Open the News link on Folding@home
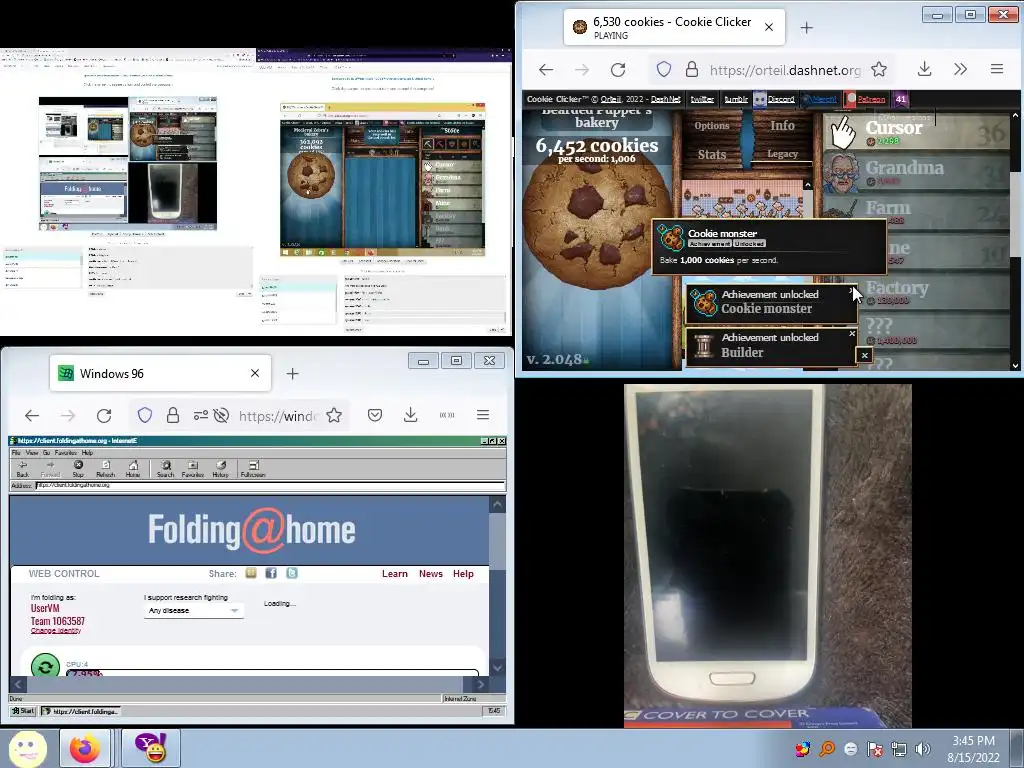The image size is (1024, 768). click(430, 573)
